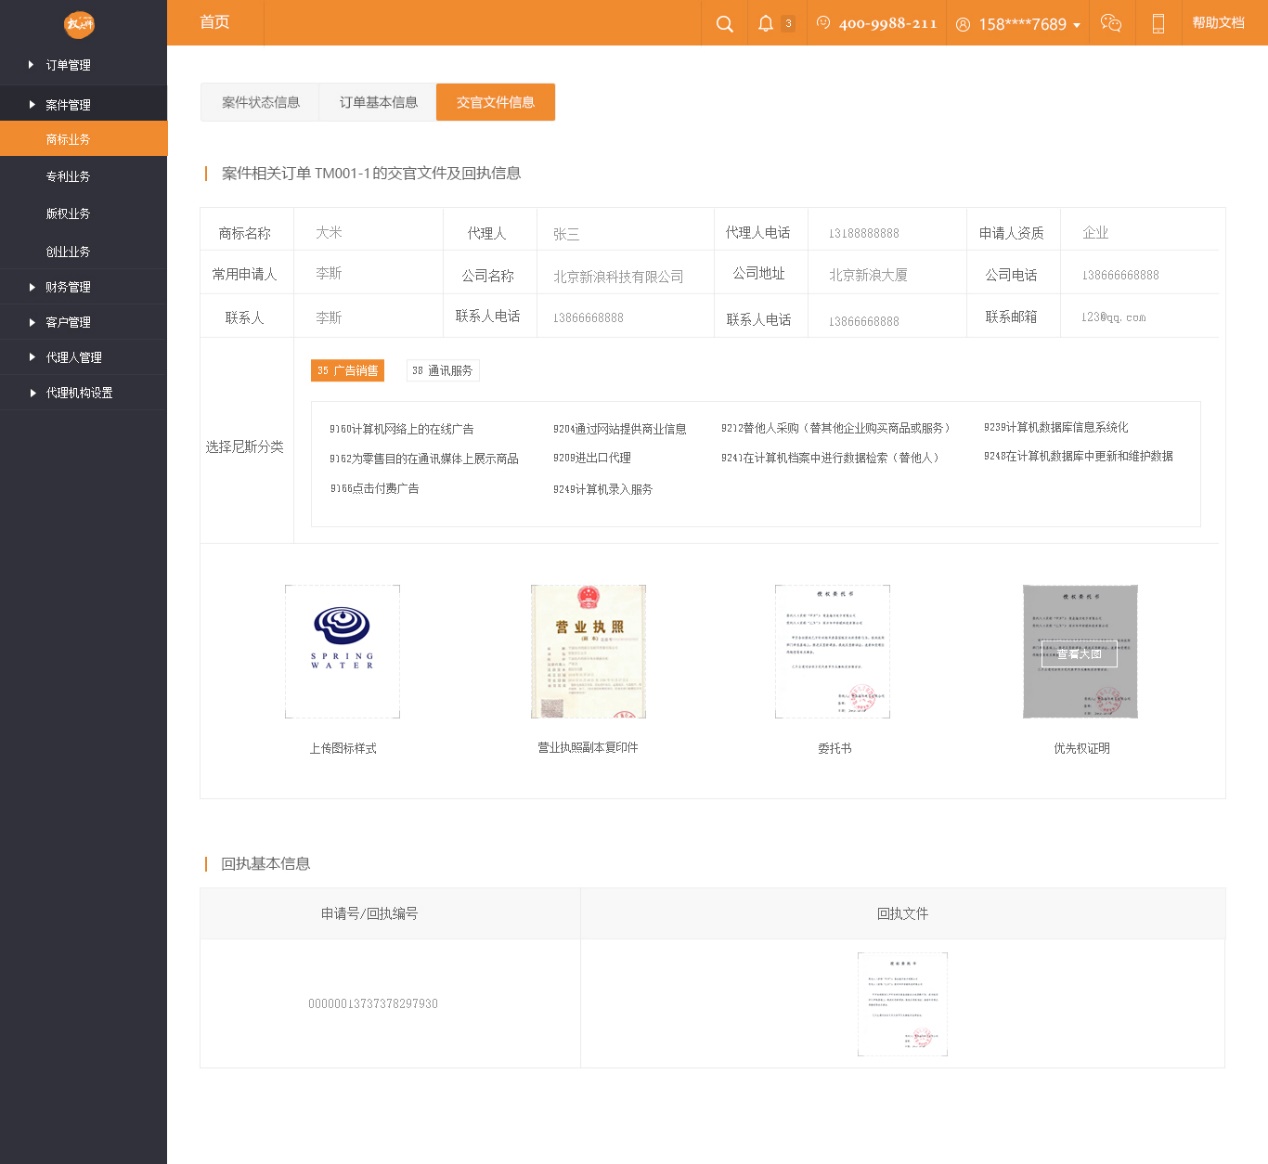Open the 回执文件 document thumbnail
This screenshot has height=1164, width=1268.
pyautogui.click(x=902, y=1003)
